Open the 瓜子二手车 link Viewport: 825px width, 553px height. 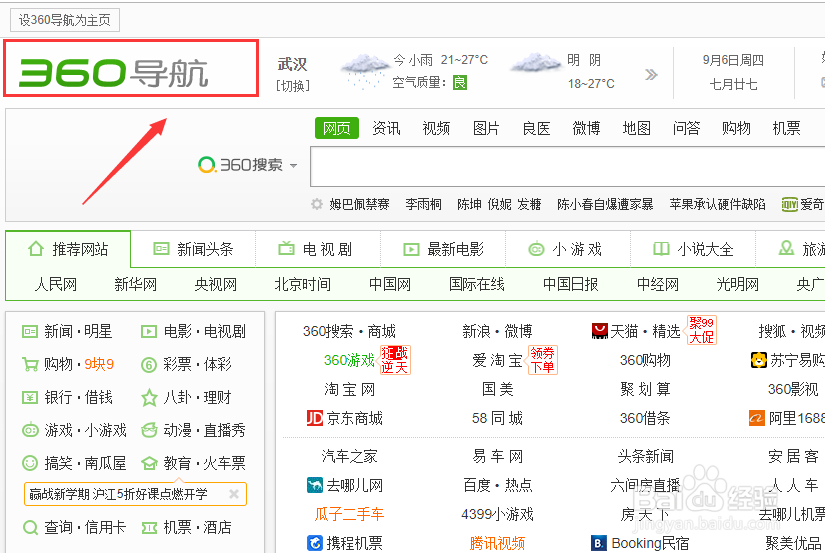point(349,514)
